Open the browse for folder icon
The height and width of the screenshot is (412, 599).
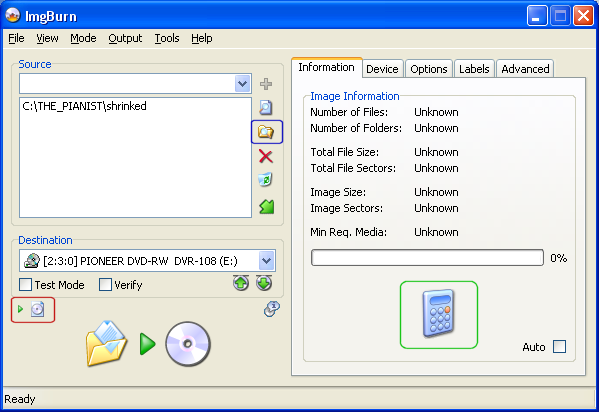266,132
